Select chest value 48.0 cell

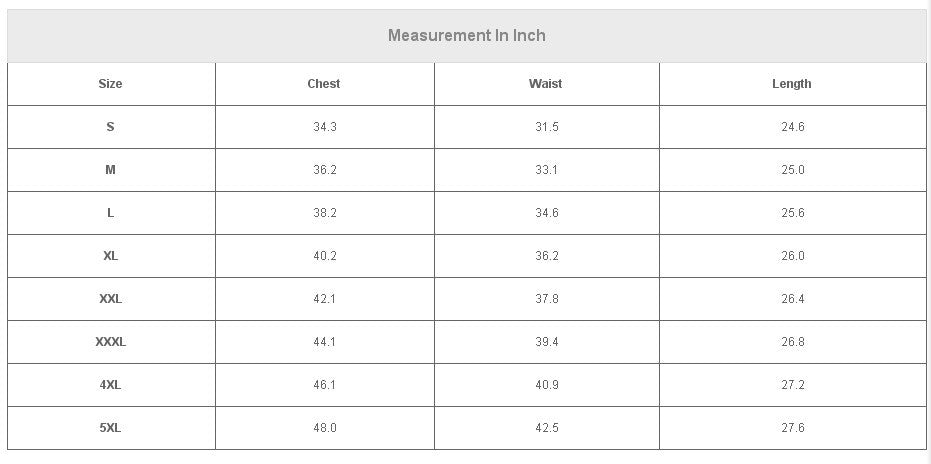[x=325, y=428]
